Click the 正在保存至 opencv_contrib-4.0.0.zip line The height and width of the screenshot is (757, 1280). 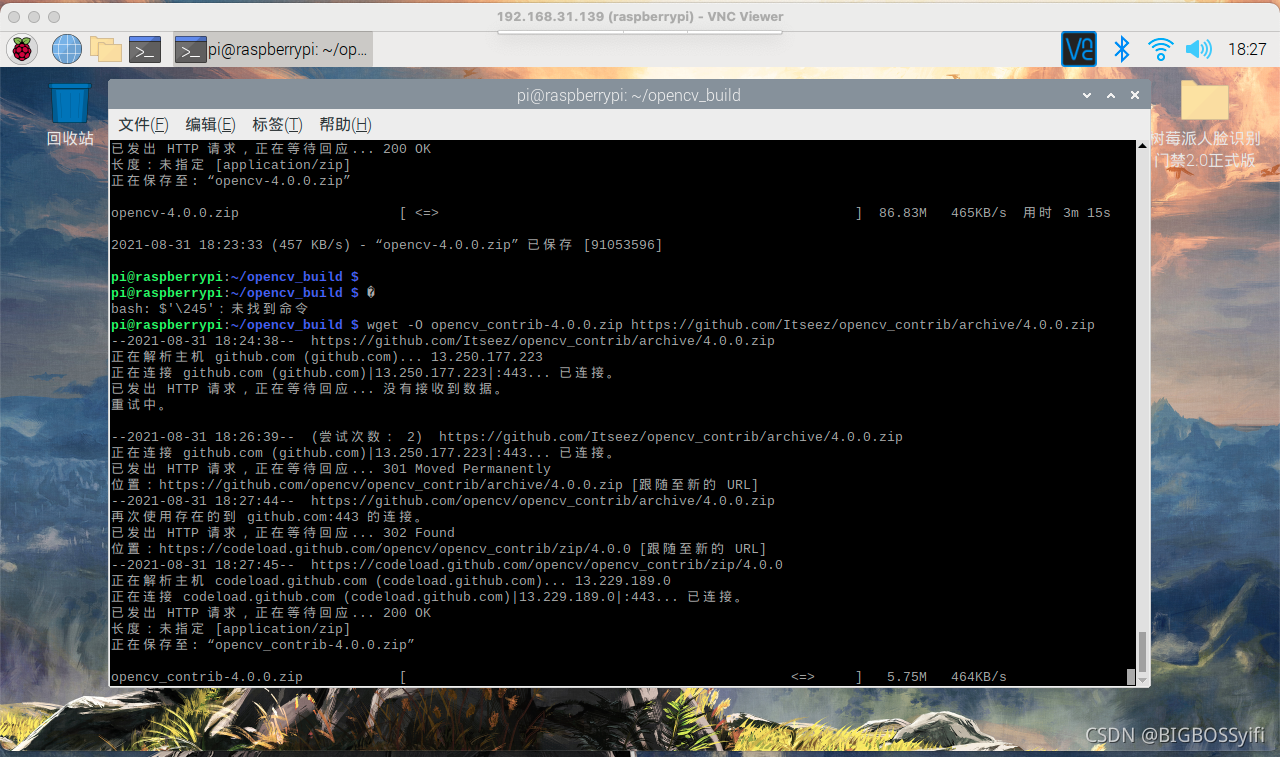point(263,645)
